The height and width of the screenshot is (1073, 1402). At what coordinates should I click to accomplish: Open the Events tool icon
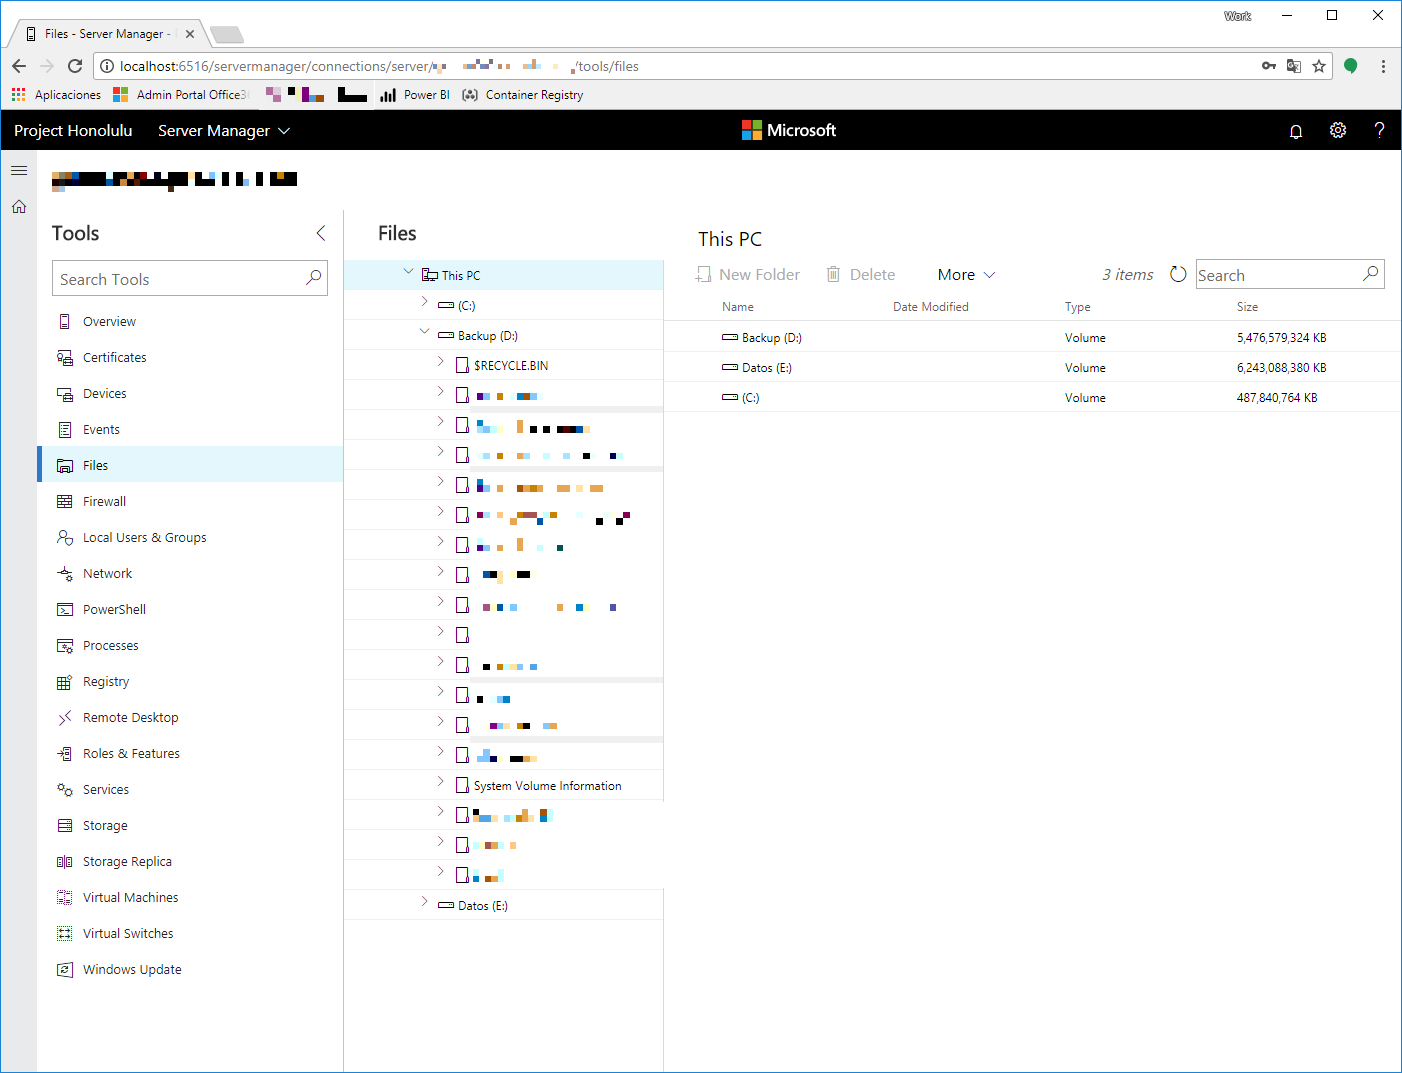(x=65, y=430)
